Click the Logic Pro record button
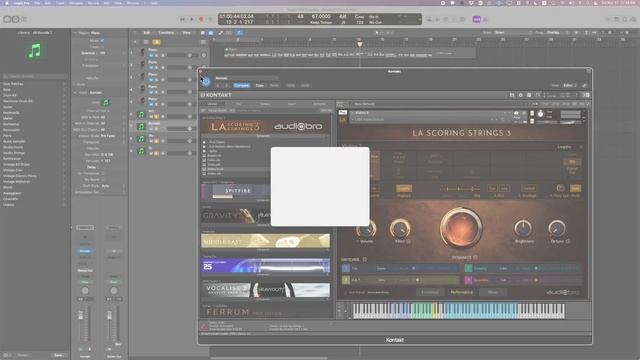This screenshot has height=360, width=640. click(201, 19)
